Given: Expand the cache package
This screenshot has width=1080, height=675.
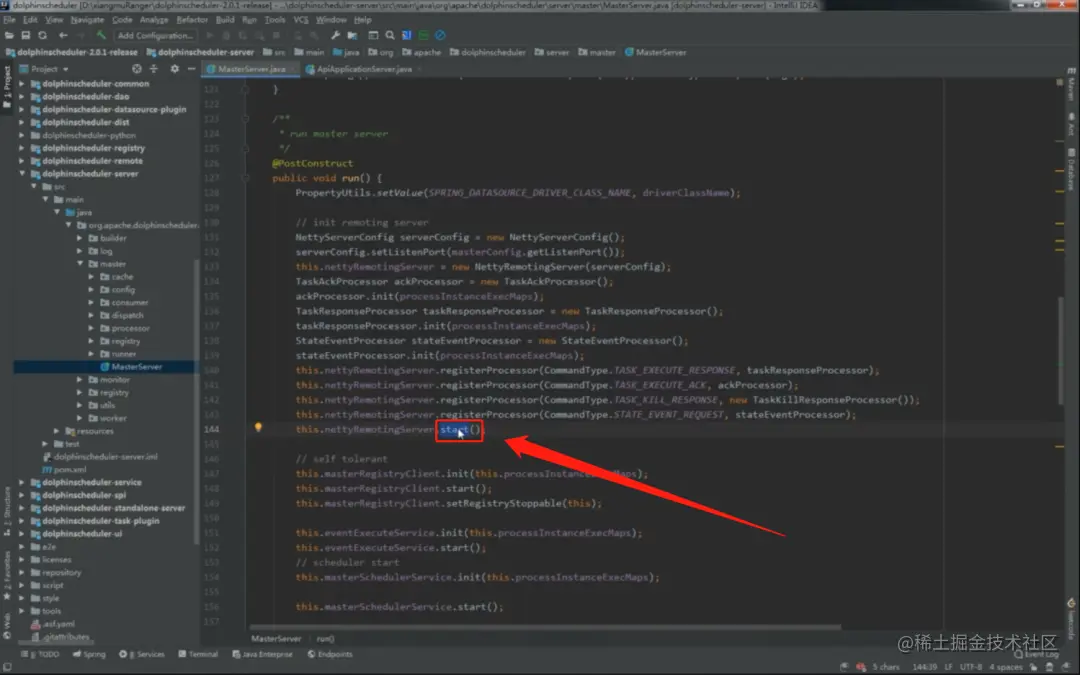Looking at the screenshot, I should [x=91, y=277].
